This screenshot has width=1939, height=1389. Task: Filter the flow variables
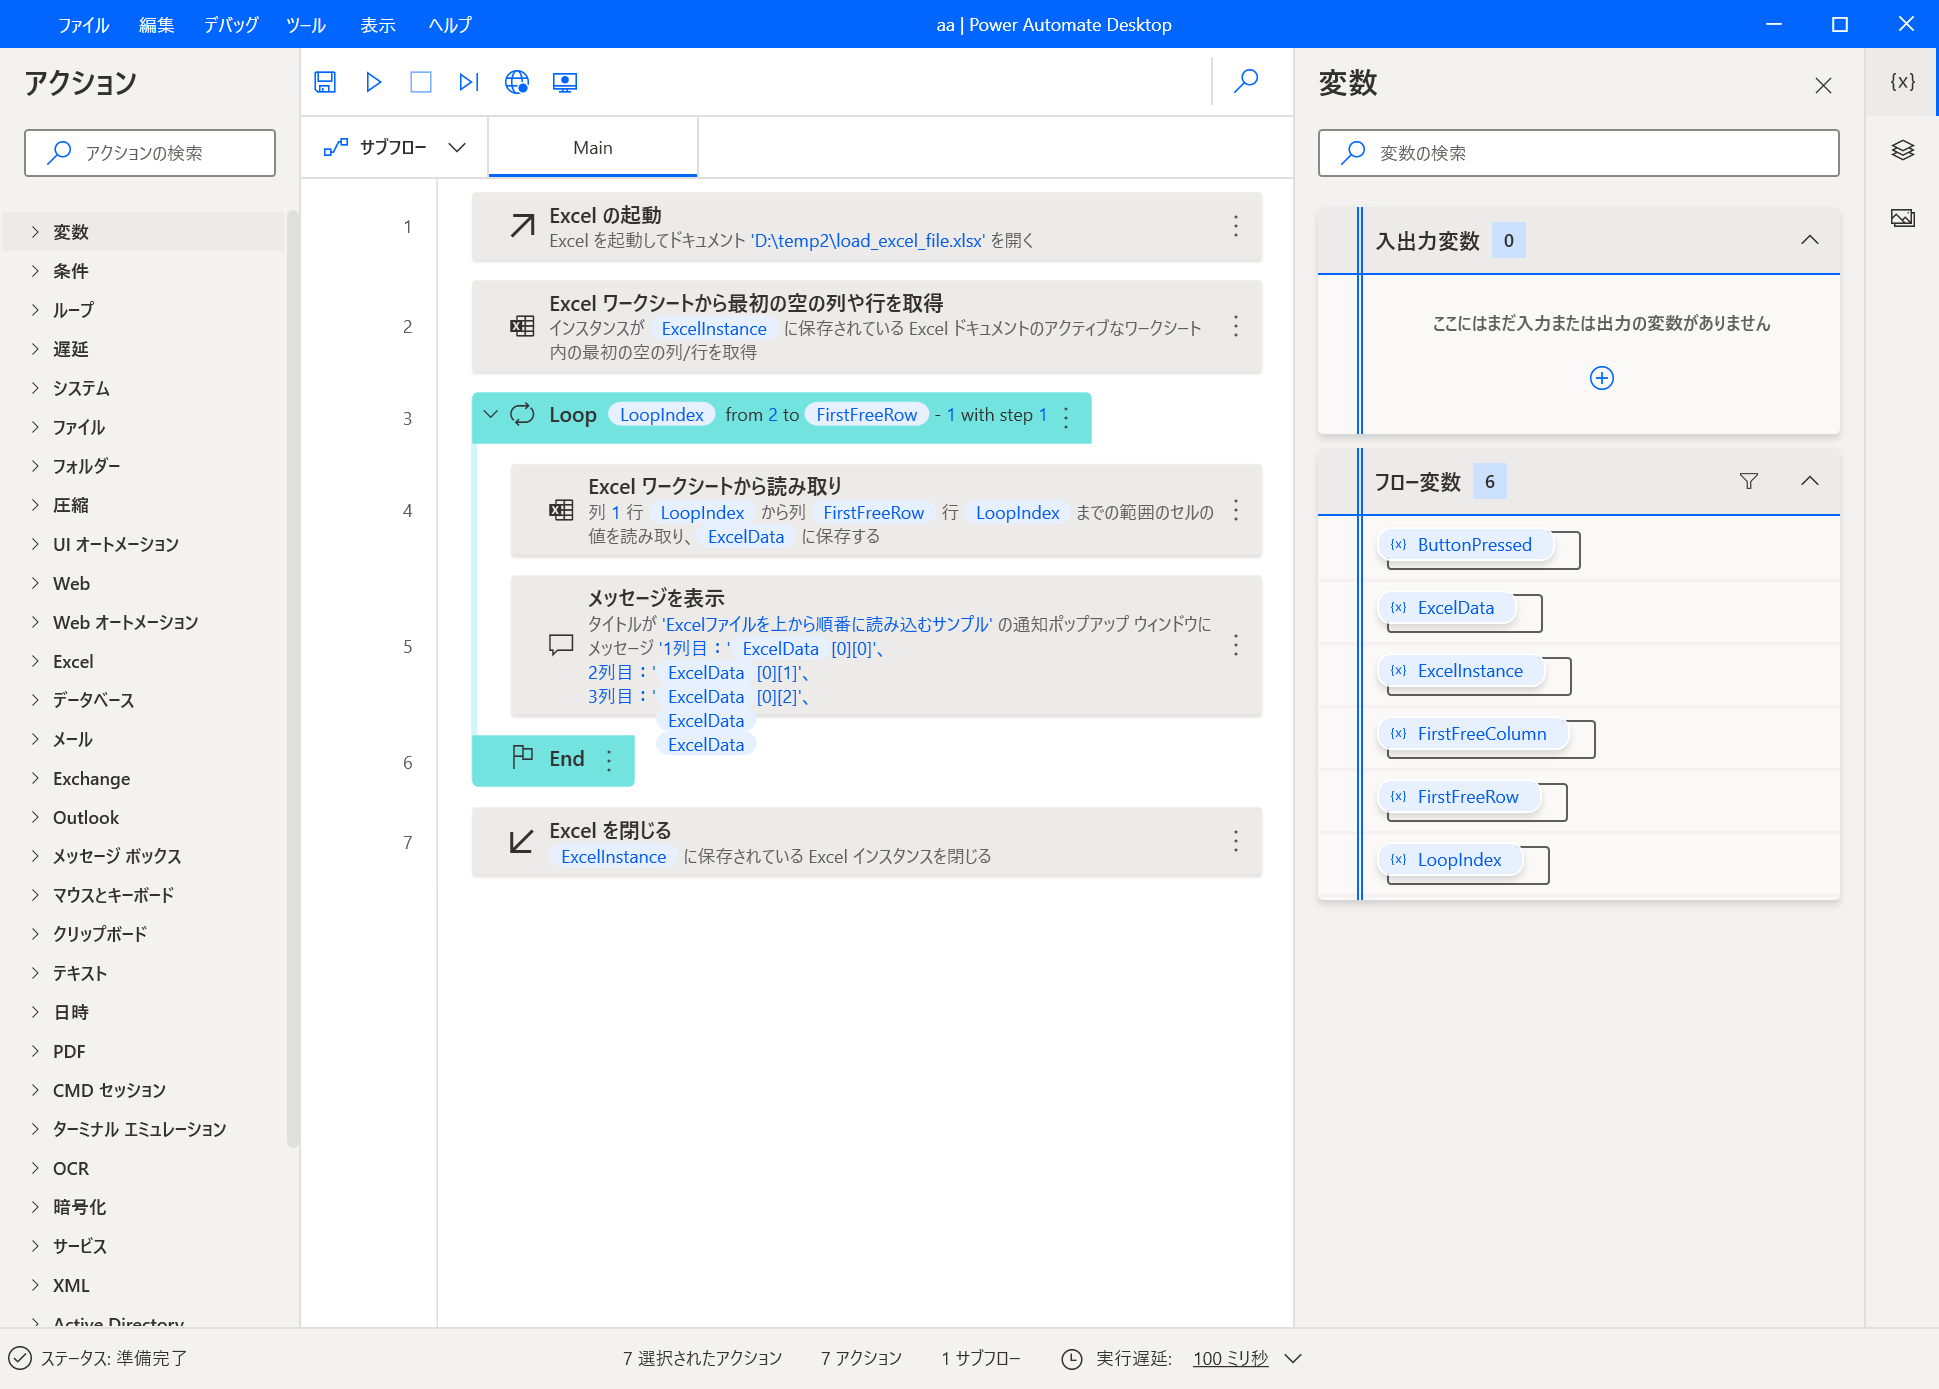(x=1749, y=481)
